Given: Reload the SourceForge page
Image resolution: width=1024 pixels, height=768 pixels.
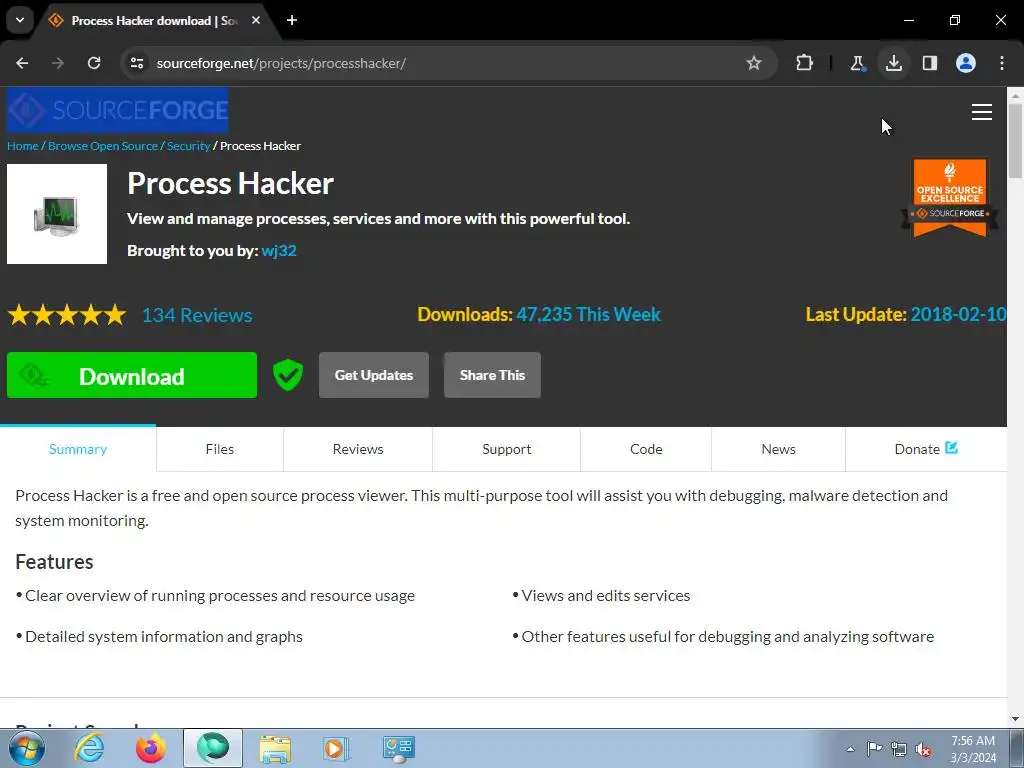Looking at the screenshot, I should pos(94,63).
